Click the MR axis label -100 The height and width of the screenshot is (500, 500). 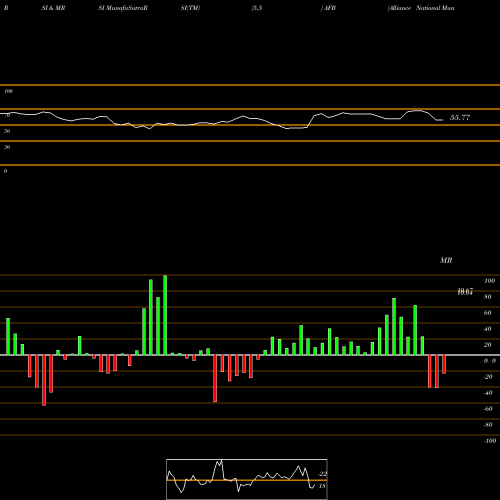(x=490, y=441)
